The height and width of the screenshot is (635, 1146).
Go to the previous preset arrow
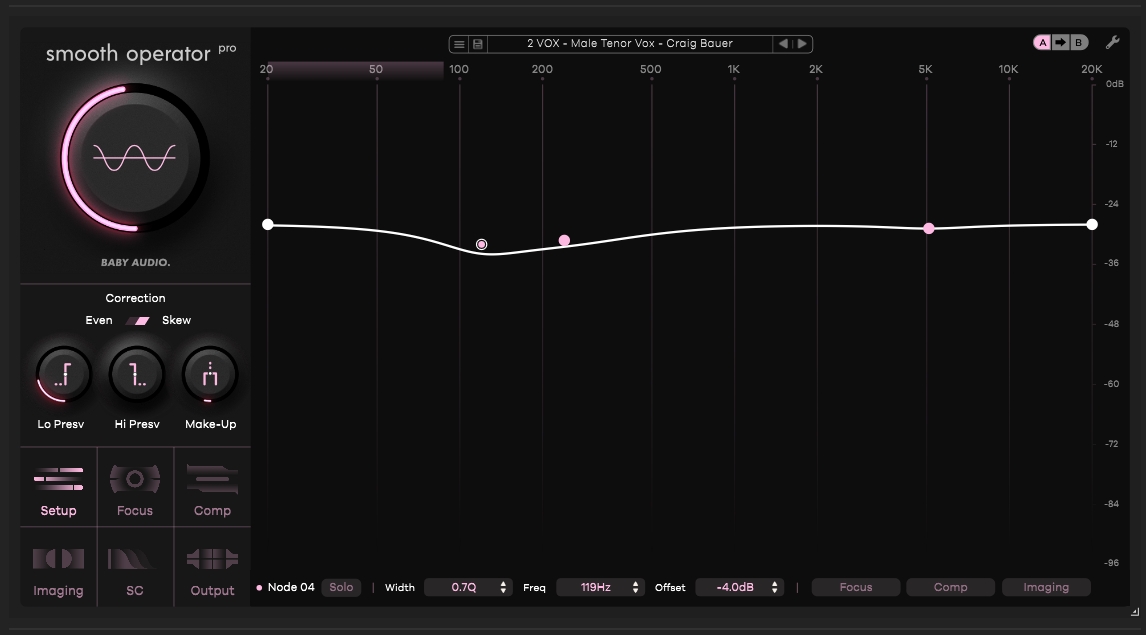(x=783, y=44)
